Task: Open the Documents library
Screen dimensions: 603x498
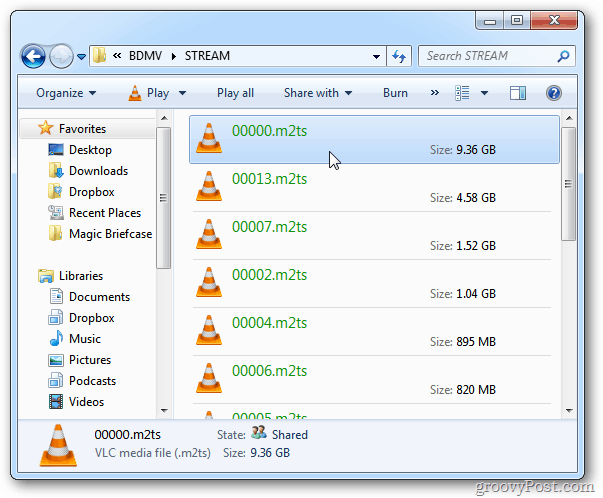Action: (99, 297)
